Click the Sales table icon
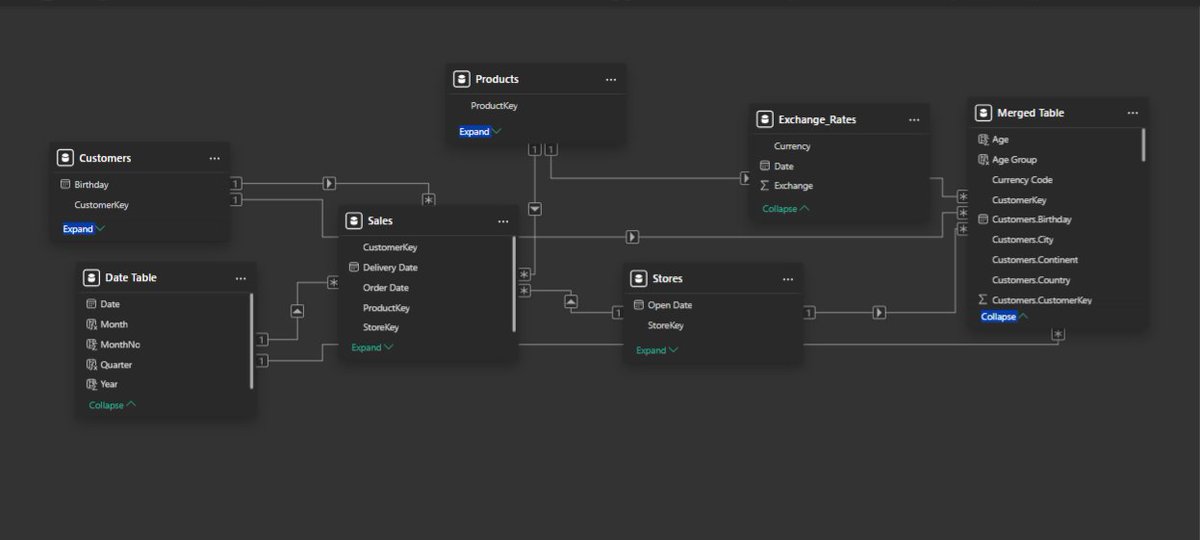This screenshot has width=1200, height=540. click(353, 220)
